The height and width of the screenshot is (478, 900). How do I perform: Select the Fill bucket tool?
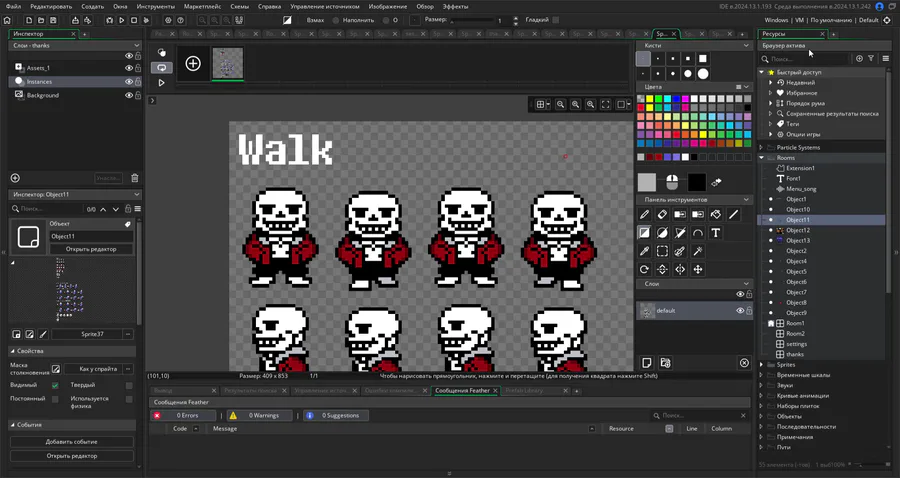coord(715,215)
